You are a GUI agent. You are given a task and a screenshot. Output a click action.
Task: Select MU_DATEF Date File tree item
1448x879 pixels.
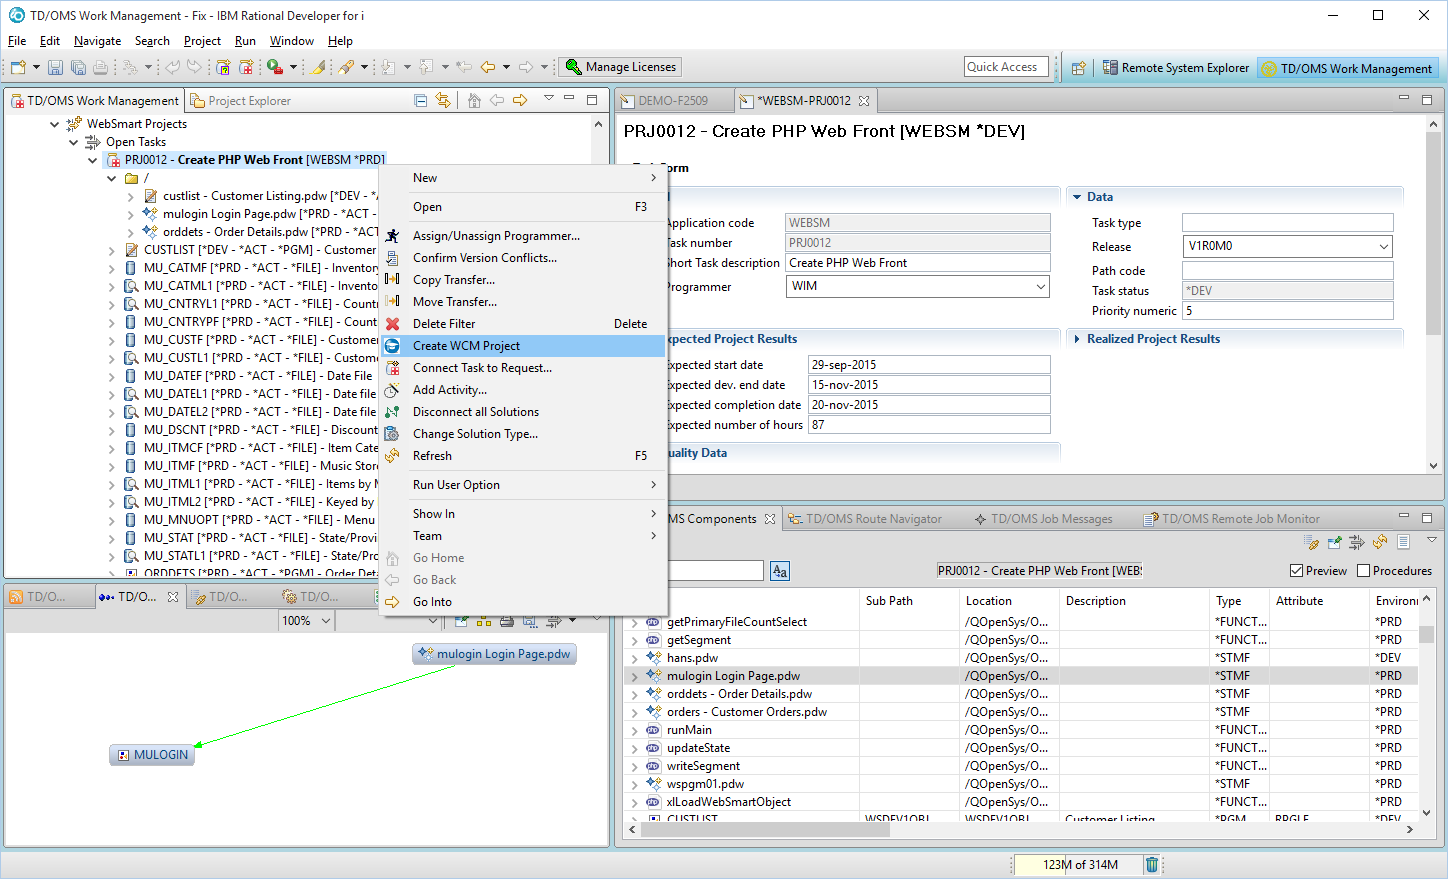(249, 376)
